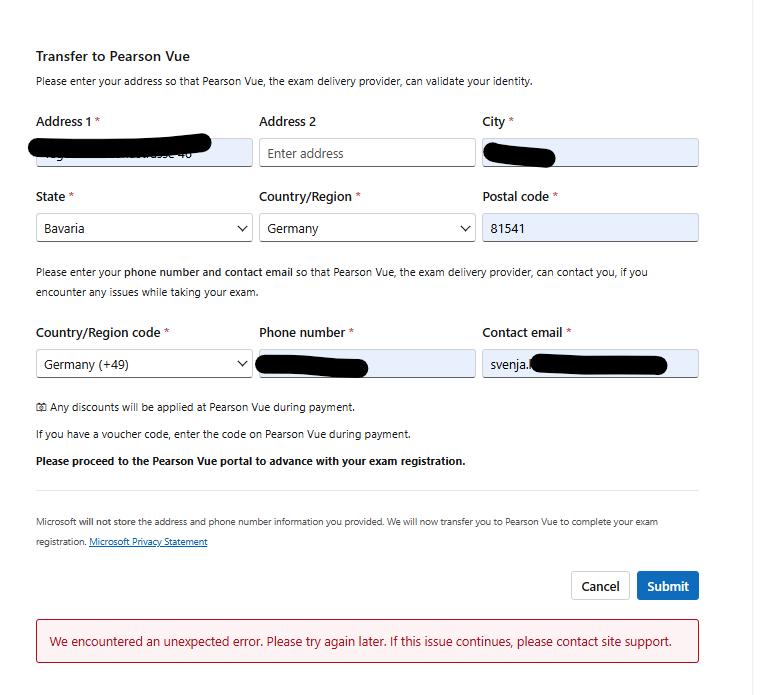Screen dimensions: 771x695
Task: Click the unexpected error message banner
Action: (x=367, y=641)
